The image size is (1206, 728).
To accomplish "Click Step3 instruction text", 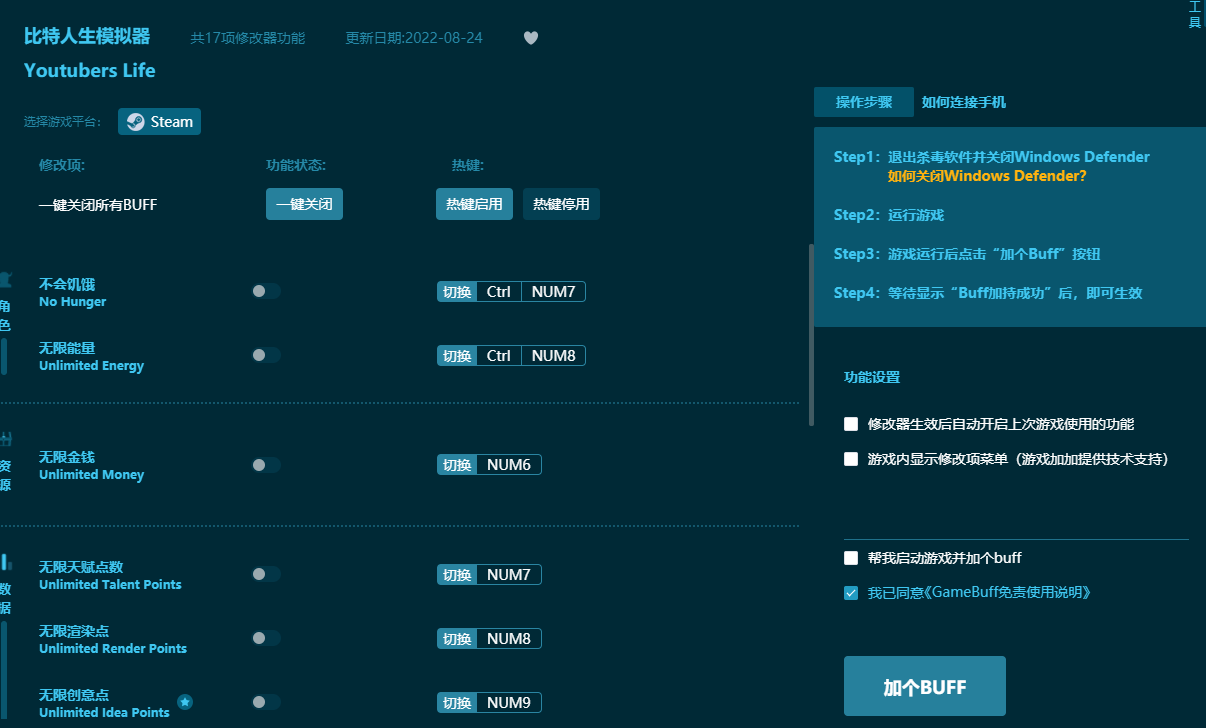I will tap(967, 254).
